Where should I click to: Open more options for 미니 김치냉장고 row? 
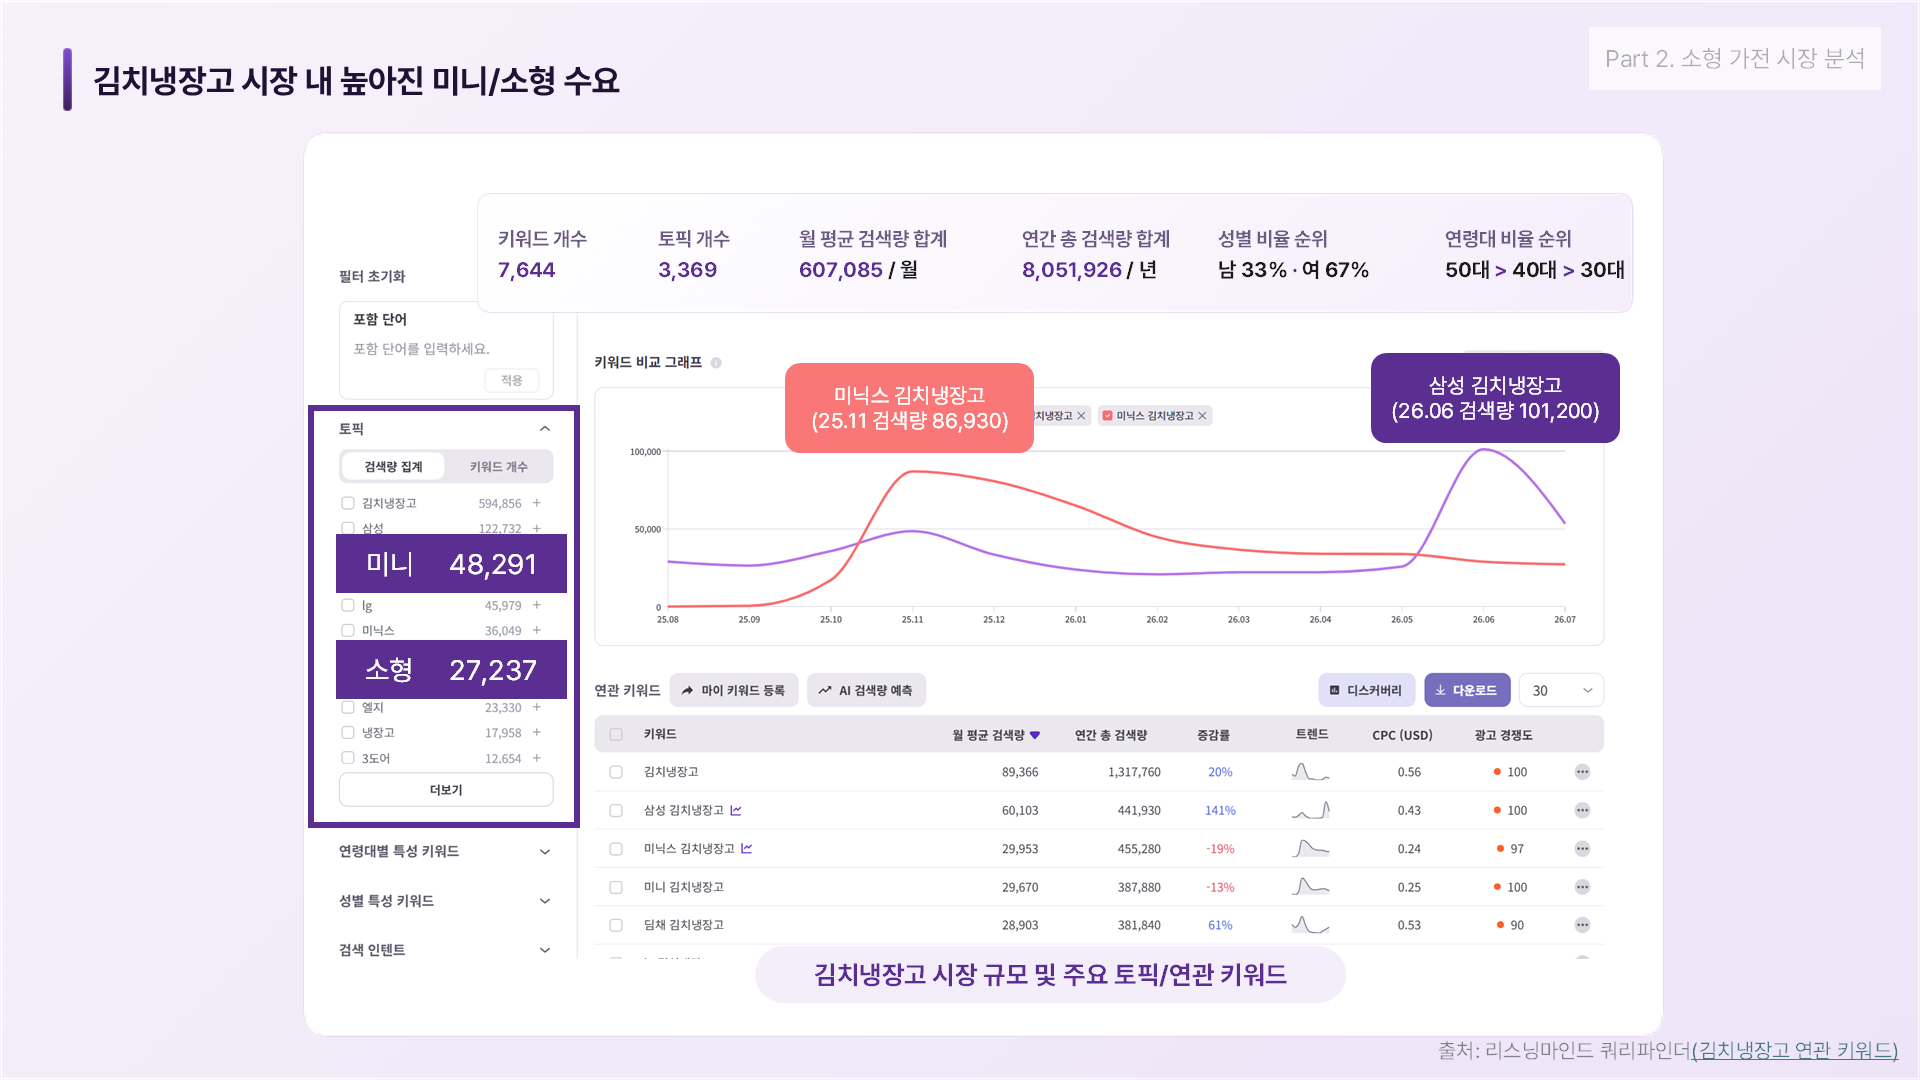coord(1582,887)
